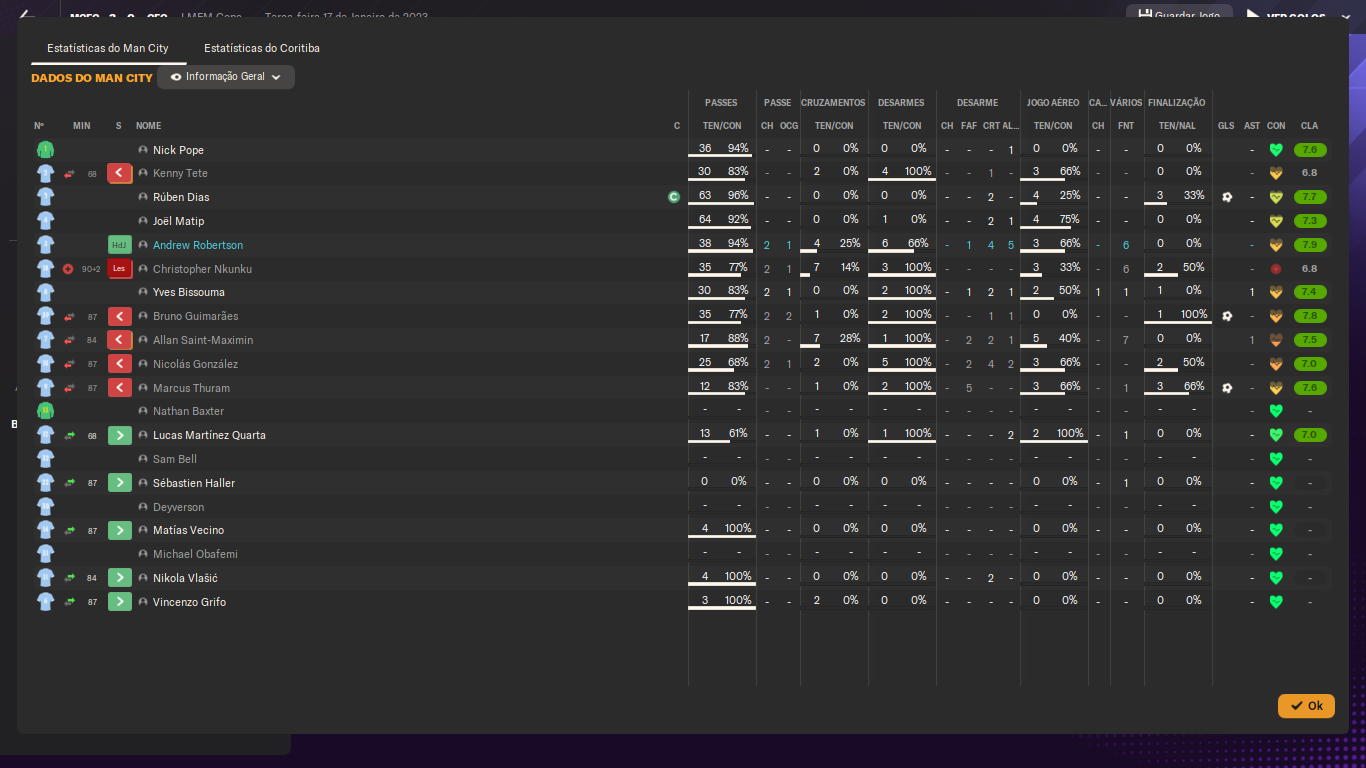Open the Informação Geral dropdown
The width and height of the screenshot is (1366, 768).
click(x=226, y=77)
